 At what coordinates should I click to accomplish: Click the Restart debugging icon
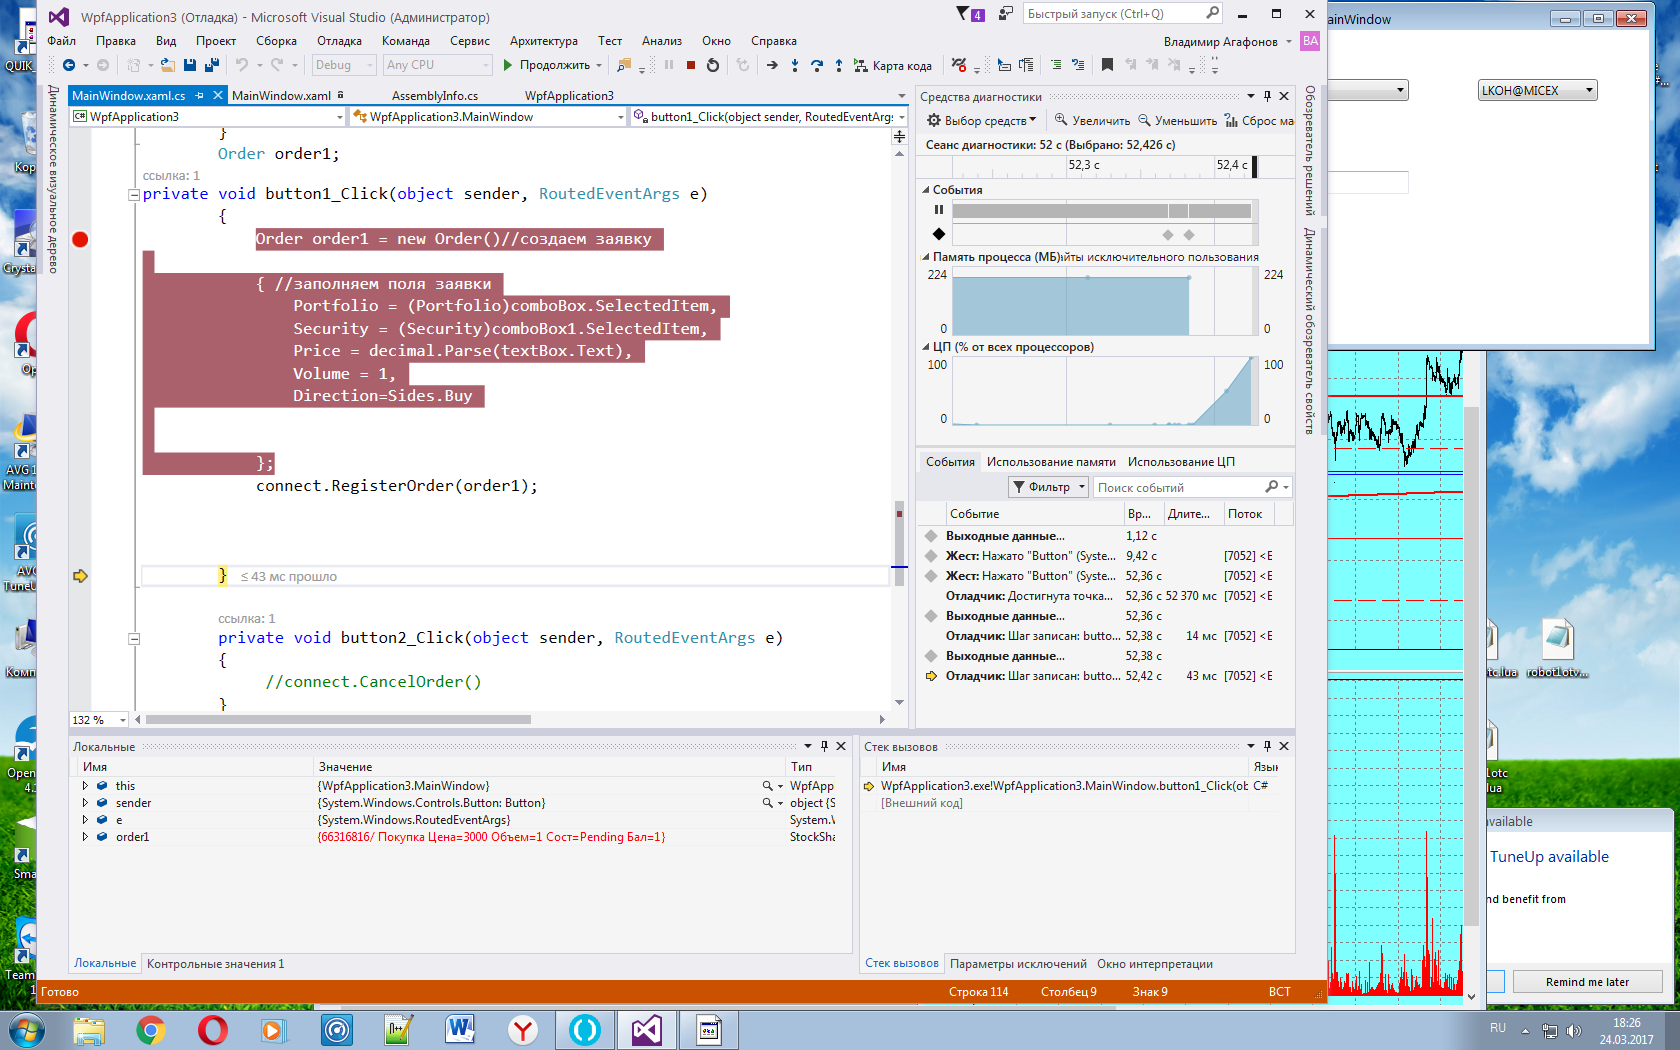tap(712, 65)
